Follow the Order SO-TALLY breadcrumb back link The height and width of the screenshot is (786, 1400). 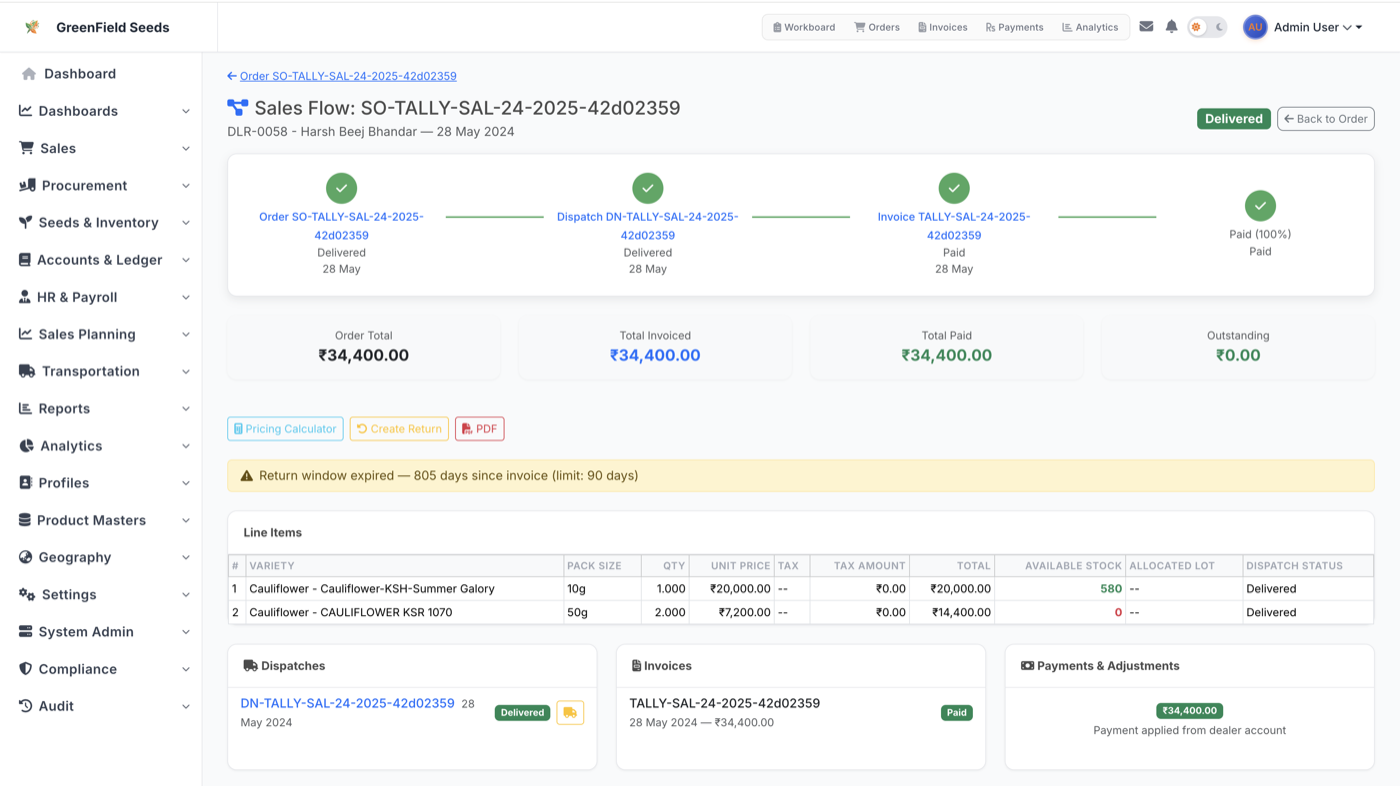[342, 76]
